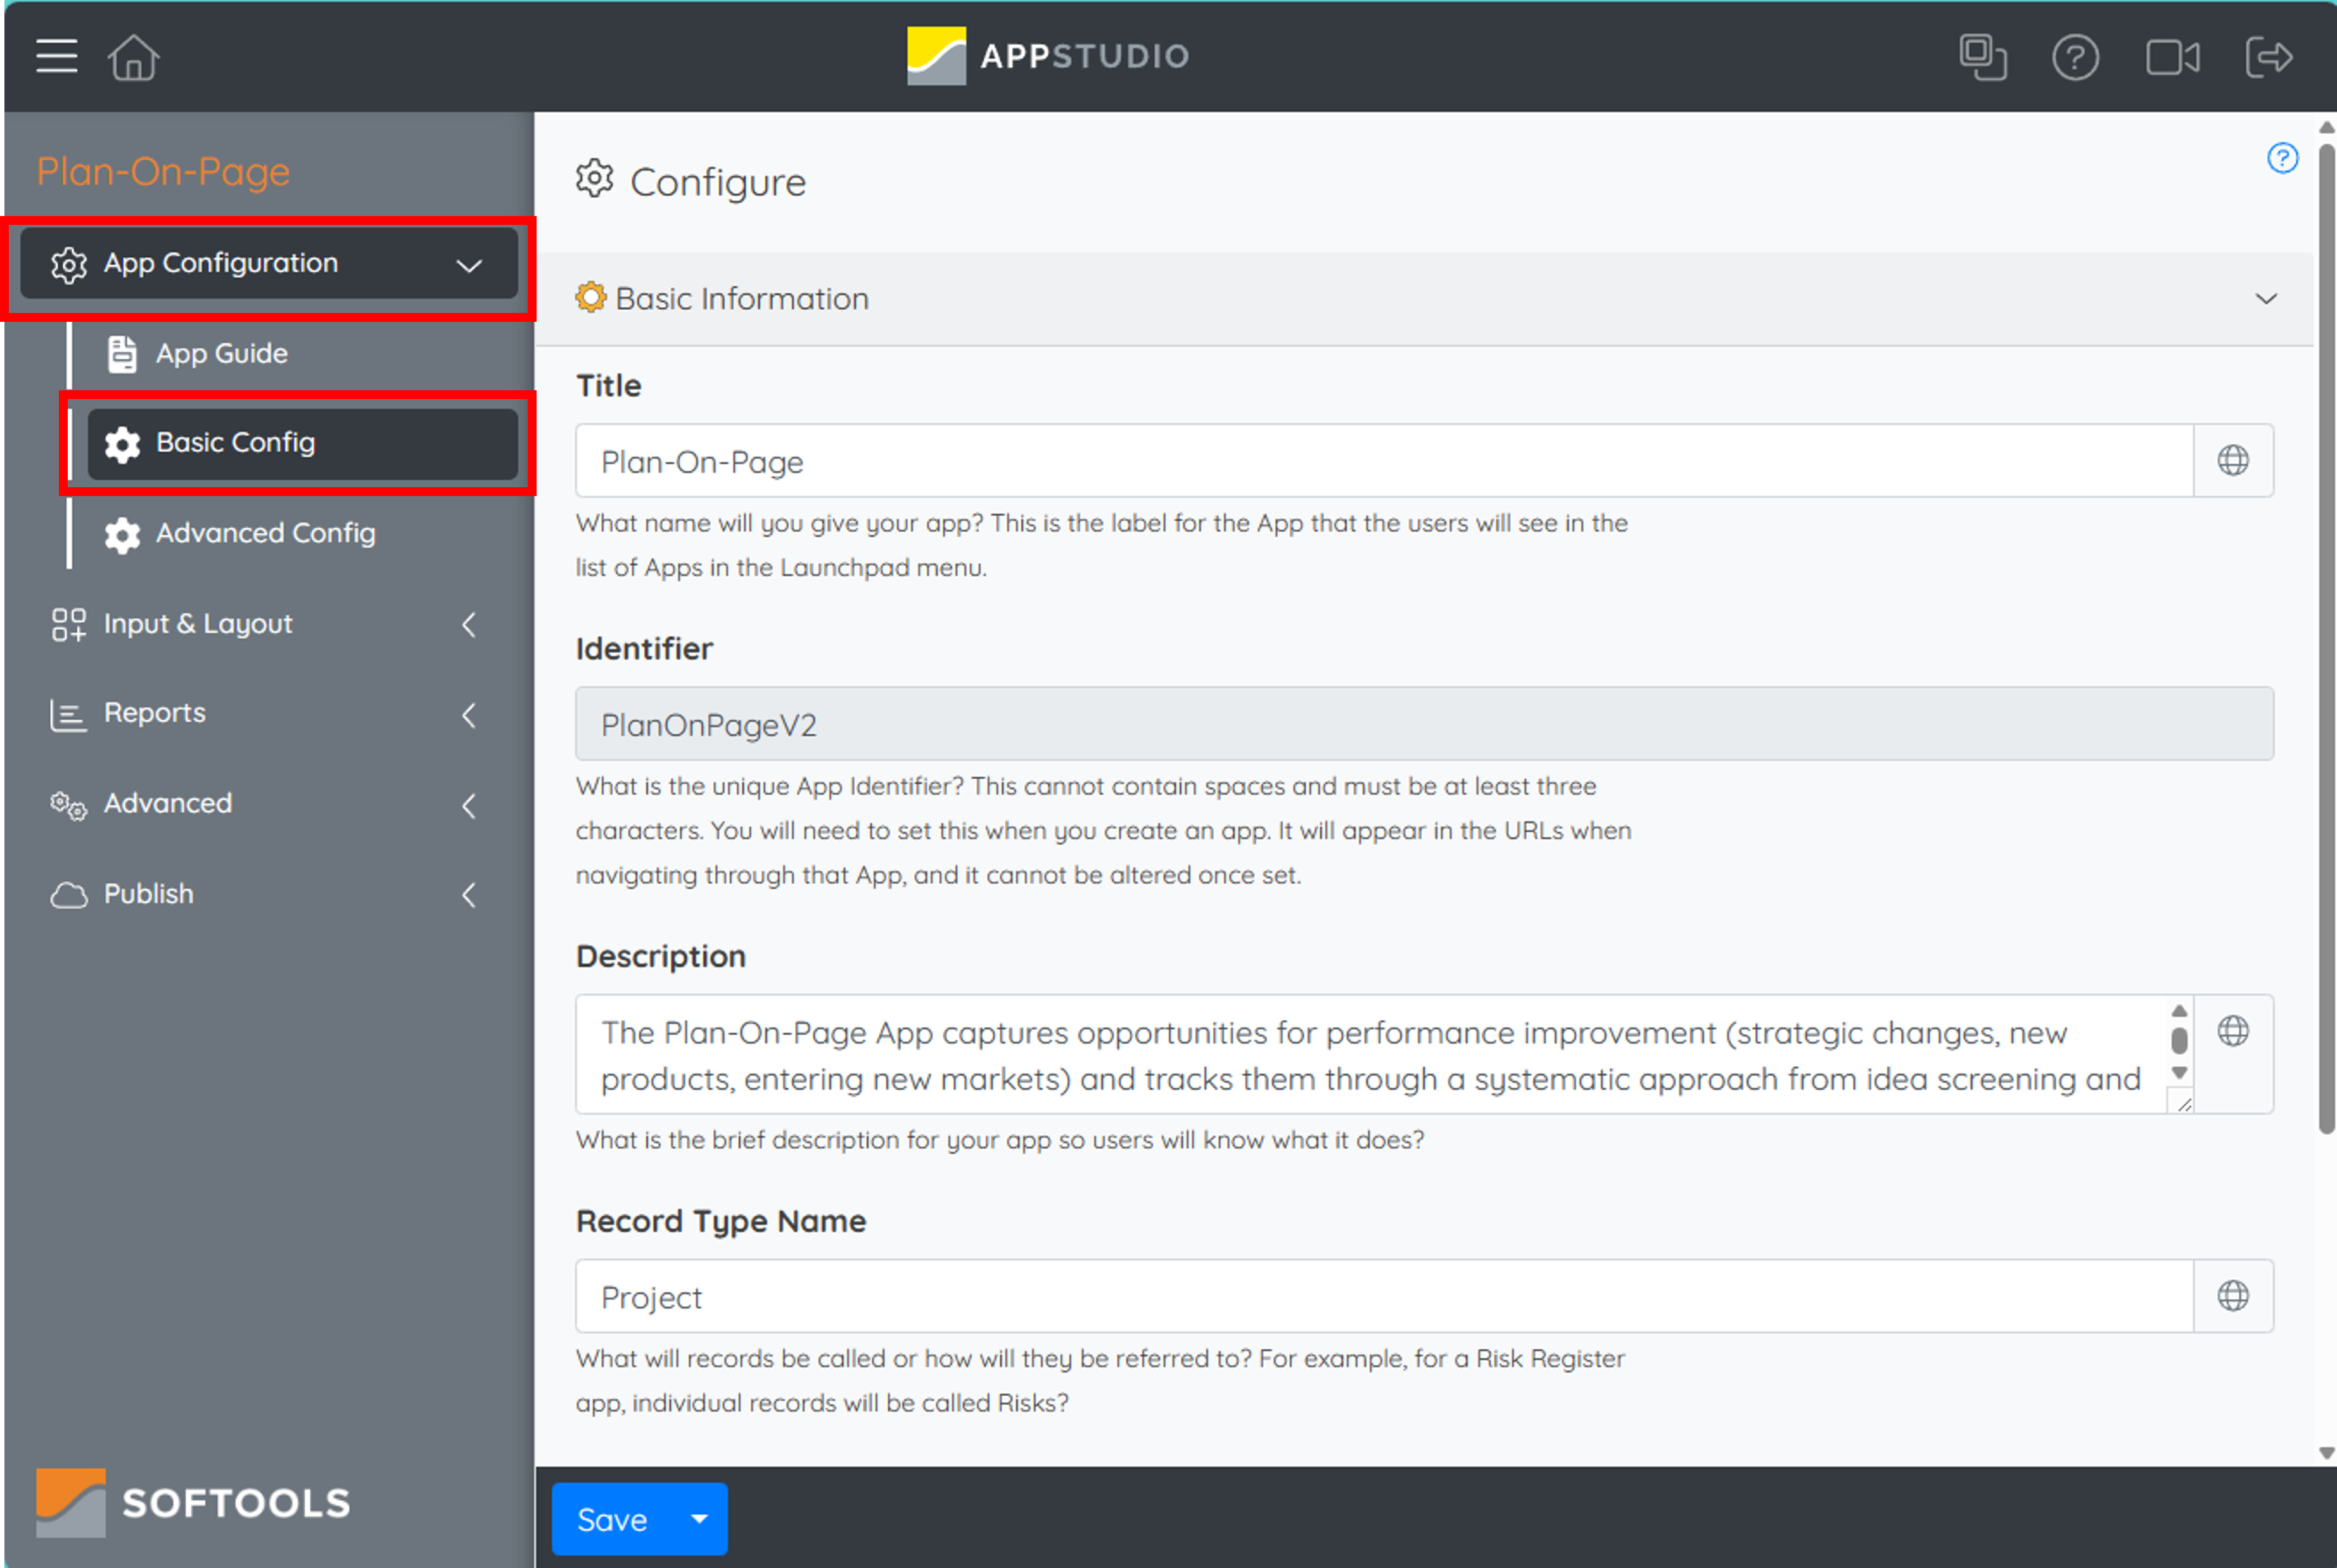
Task: Open translation globe for Description field
Action: coord(2233,1031)
